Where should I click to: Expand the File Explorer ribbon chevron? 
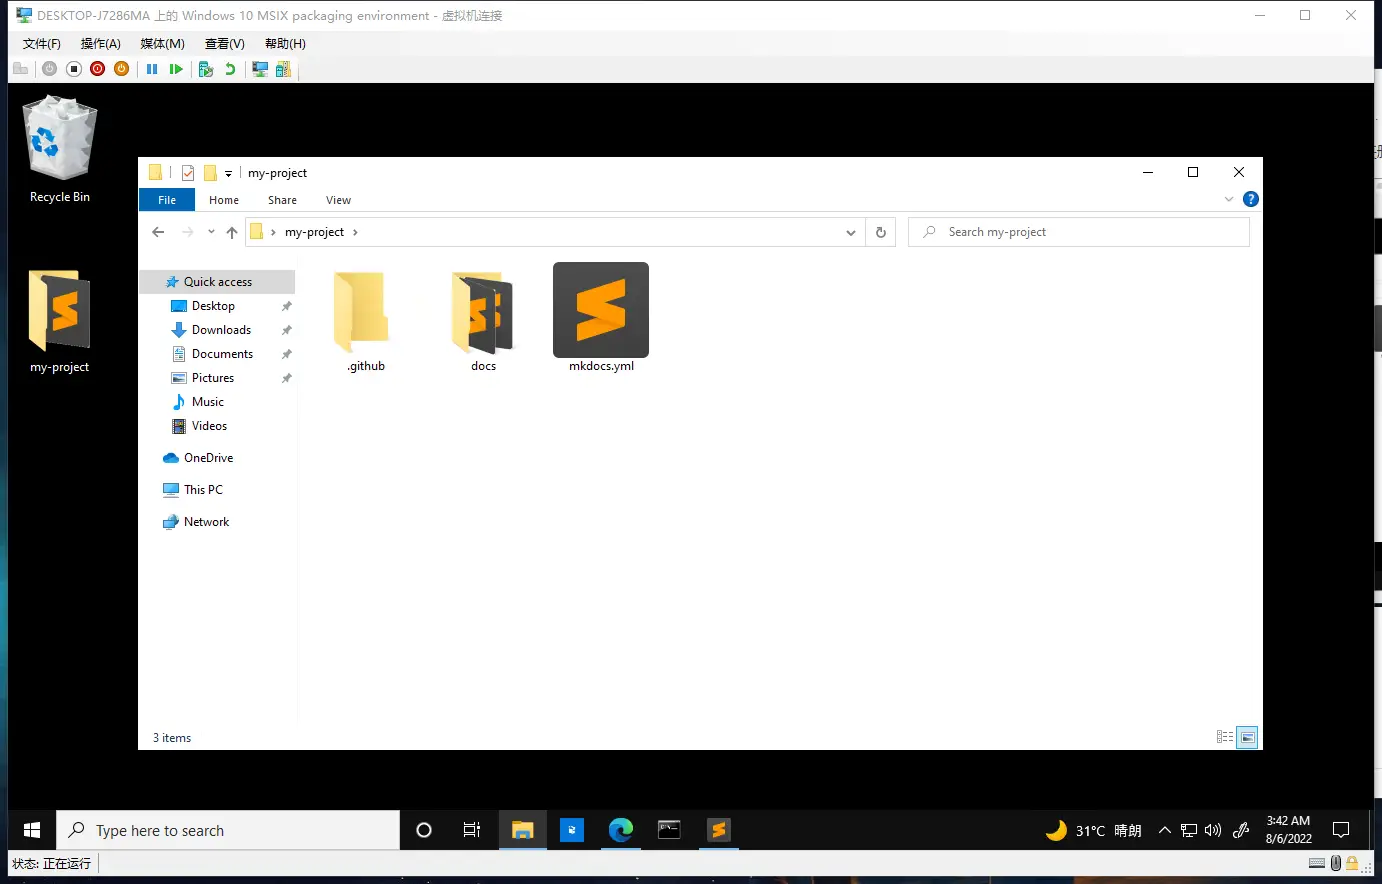(x=1229, y=200)
